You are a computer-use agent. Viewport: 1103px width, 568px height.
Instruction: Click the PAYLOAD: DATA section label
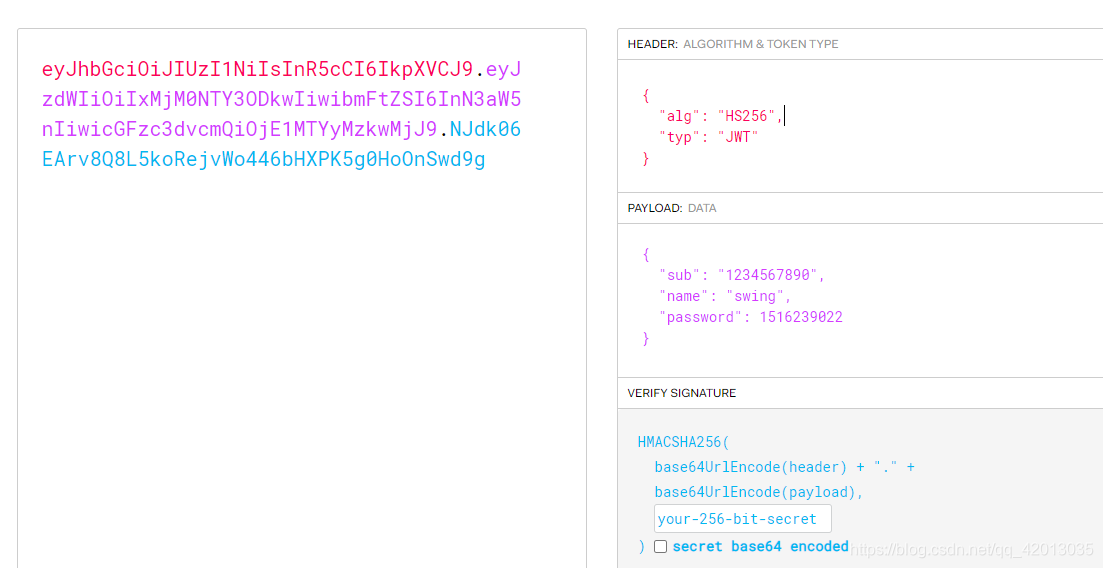[x=672, y=208]
